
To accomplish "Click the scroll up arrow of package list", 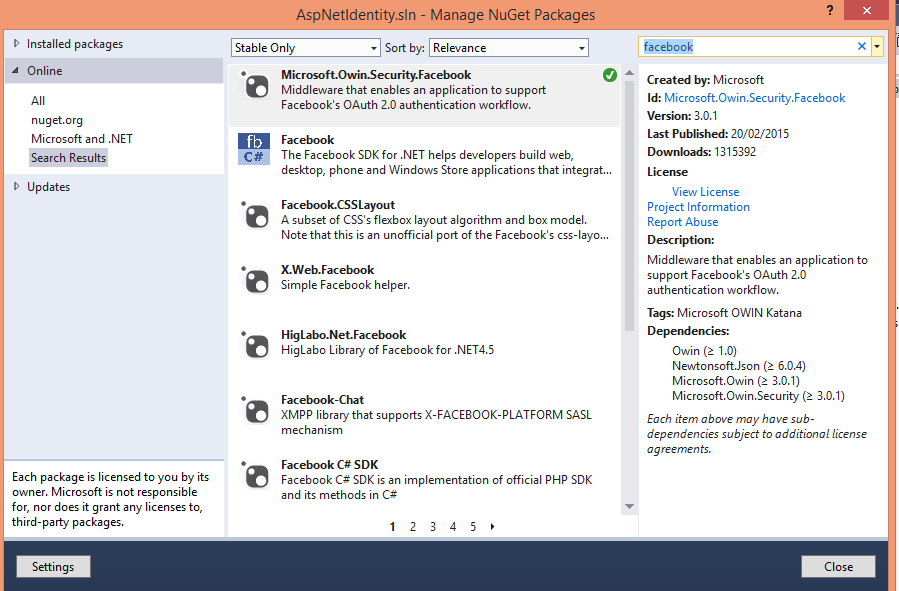I will click(x=630, y=73).
